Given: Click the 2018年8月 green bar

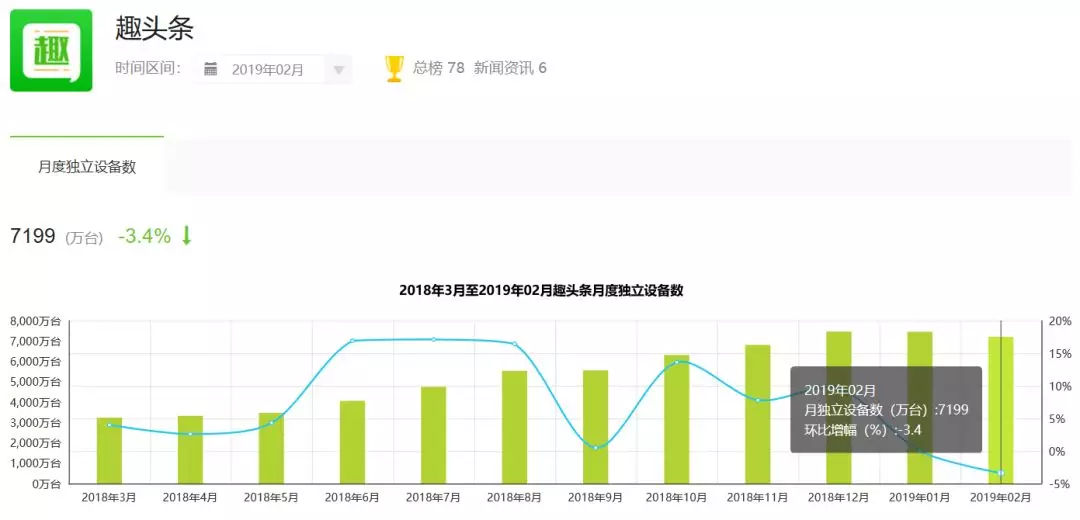Looking at the screenshot, I should pos(515,427).
